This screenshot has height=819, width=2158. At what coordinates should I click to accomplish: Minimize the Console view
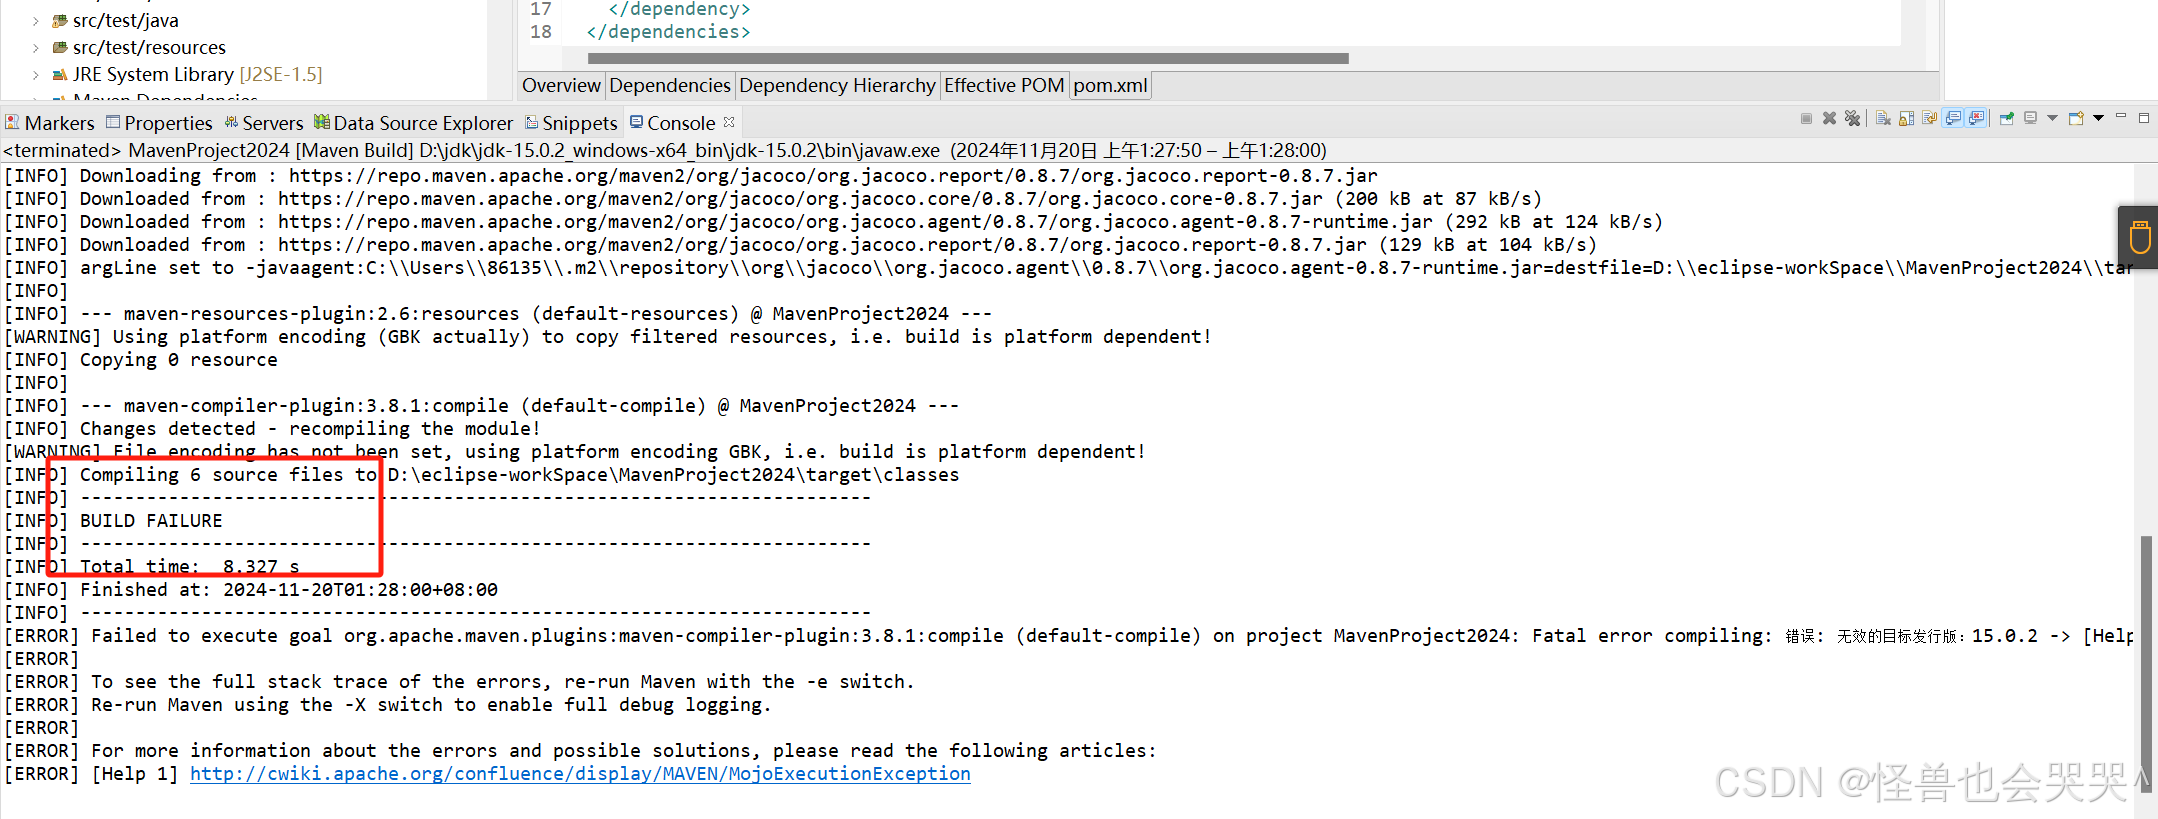2121,118
